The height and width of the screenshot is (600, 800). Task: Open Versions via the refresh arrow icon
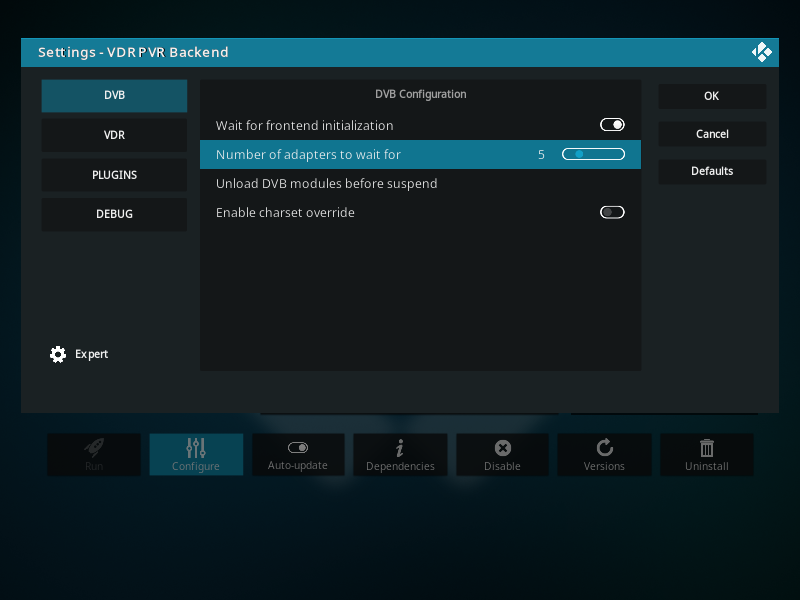pos(604,447)
